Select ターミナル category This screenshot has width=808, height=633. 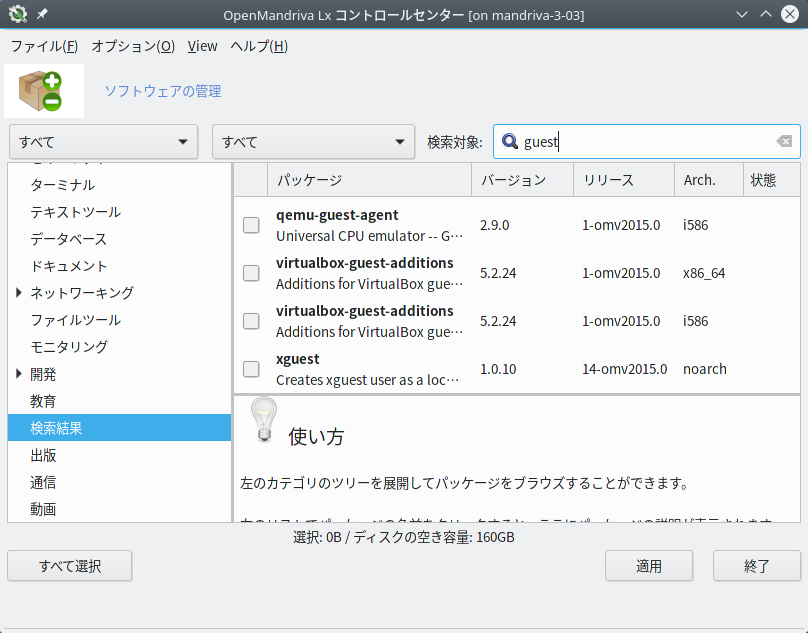point(62,185)
